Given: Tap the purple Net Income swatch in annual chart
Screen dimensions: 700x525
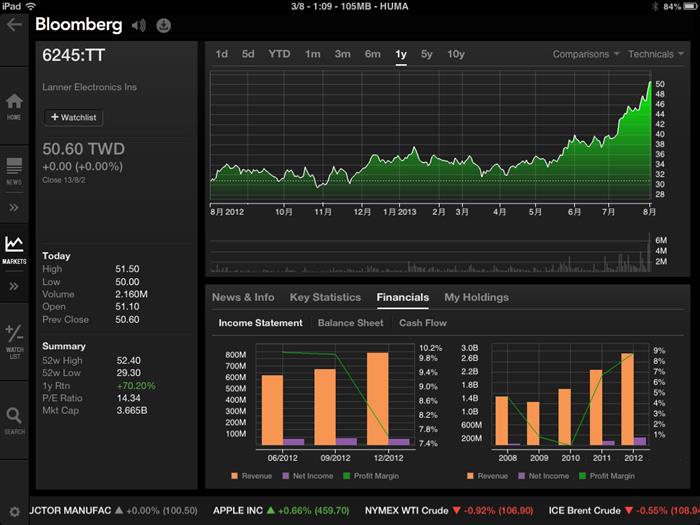Looking at the screenshot, I should pyautogui.click(x=521, y=476).
